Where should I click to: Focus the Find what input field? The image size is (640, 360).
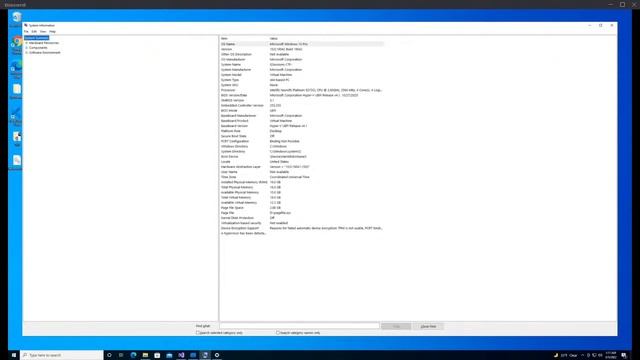click(x=299, y=326)
